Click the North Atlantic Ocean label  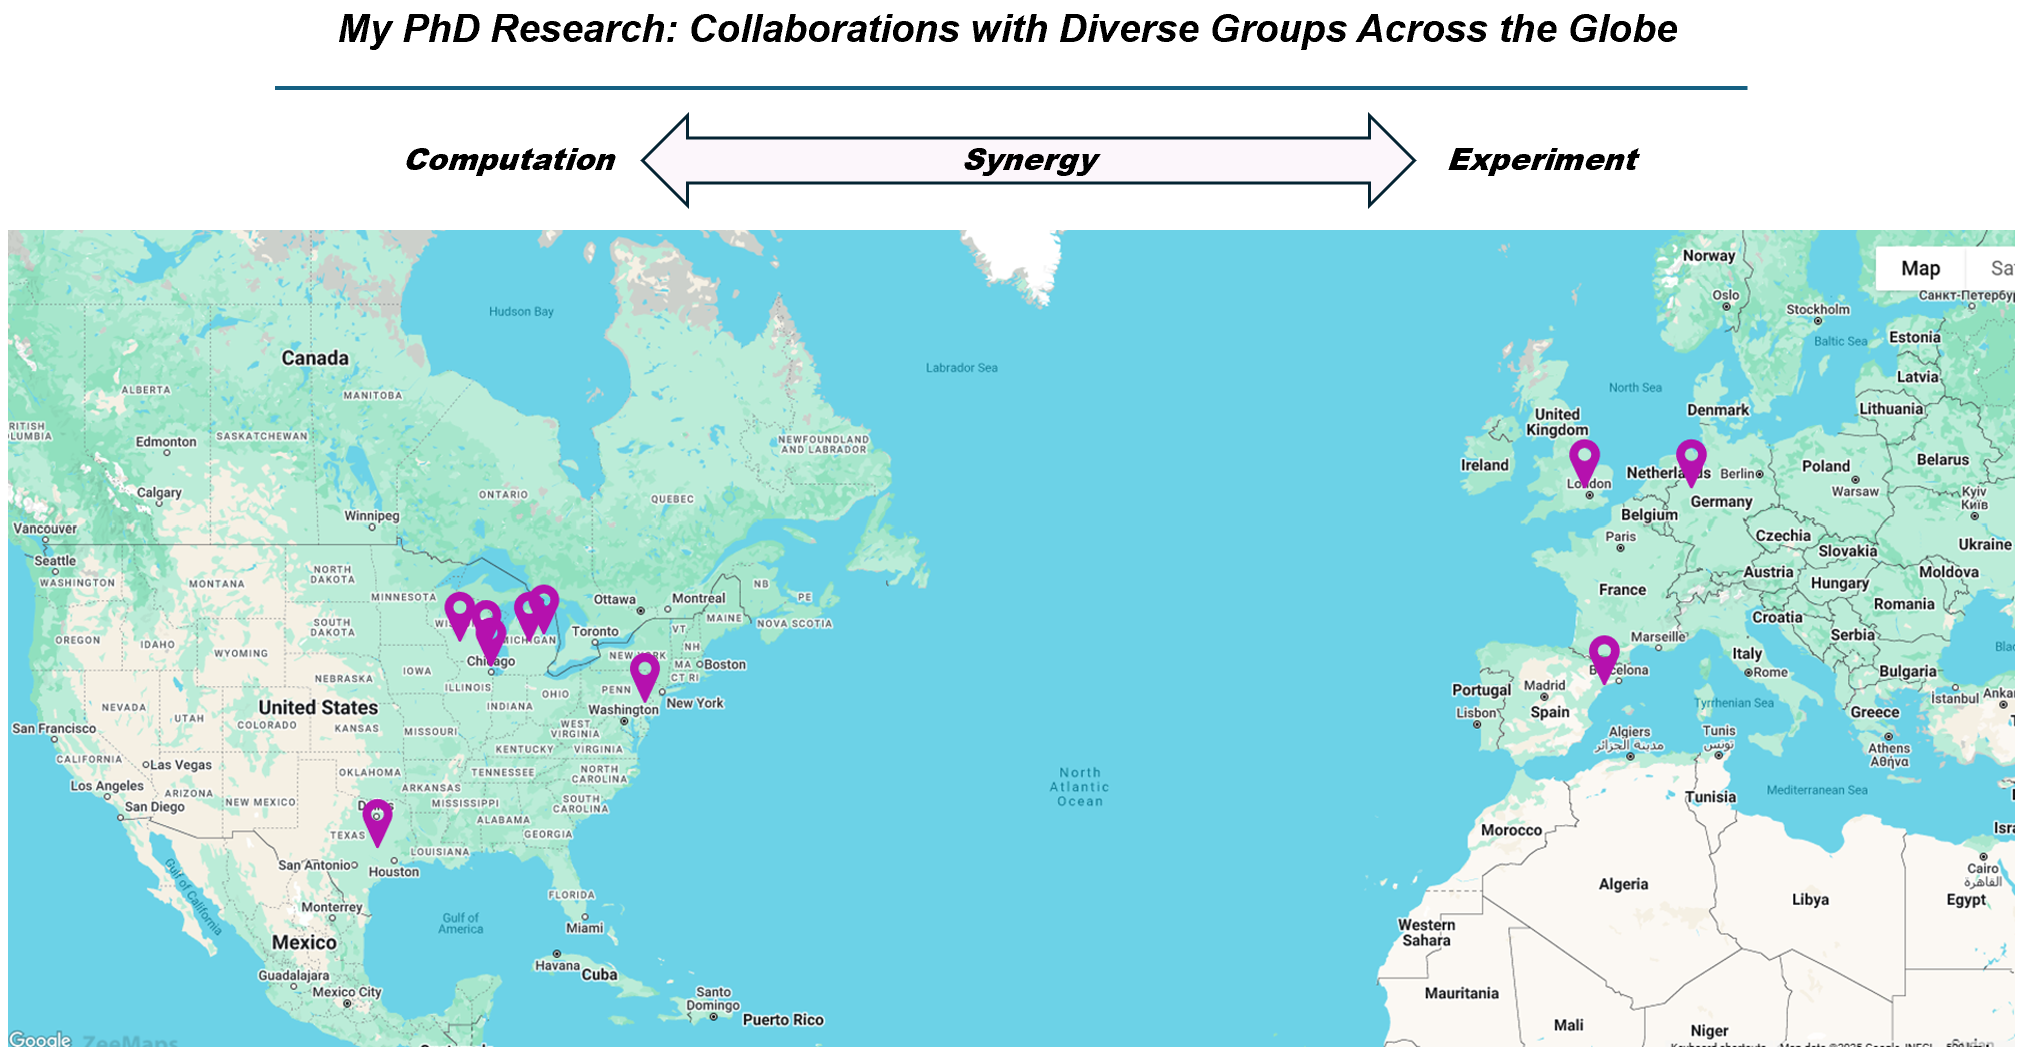1080,787
